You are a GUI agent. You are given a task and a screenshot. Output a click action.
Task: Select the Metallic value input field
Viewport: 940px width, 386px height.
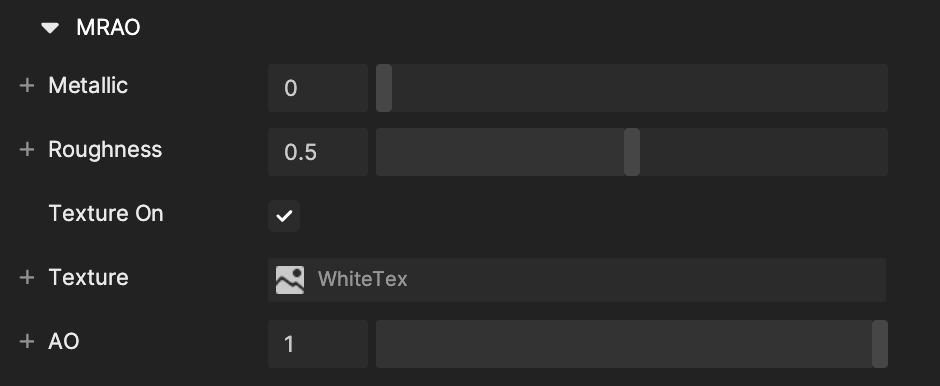tap(318, 88)
